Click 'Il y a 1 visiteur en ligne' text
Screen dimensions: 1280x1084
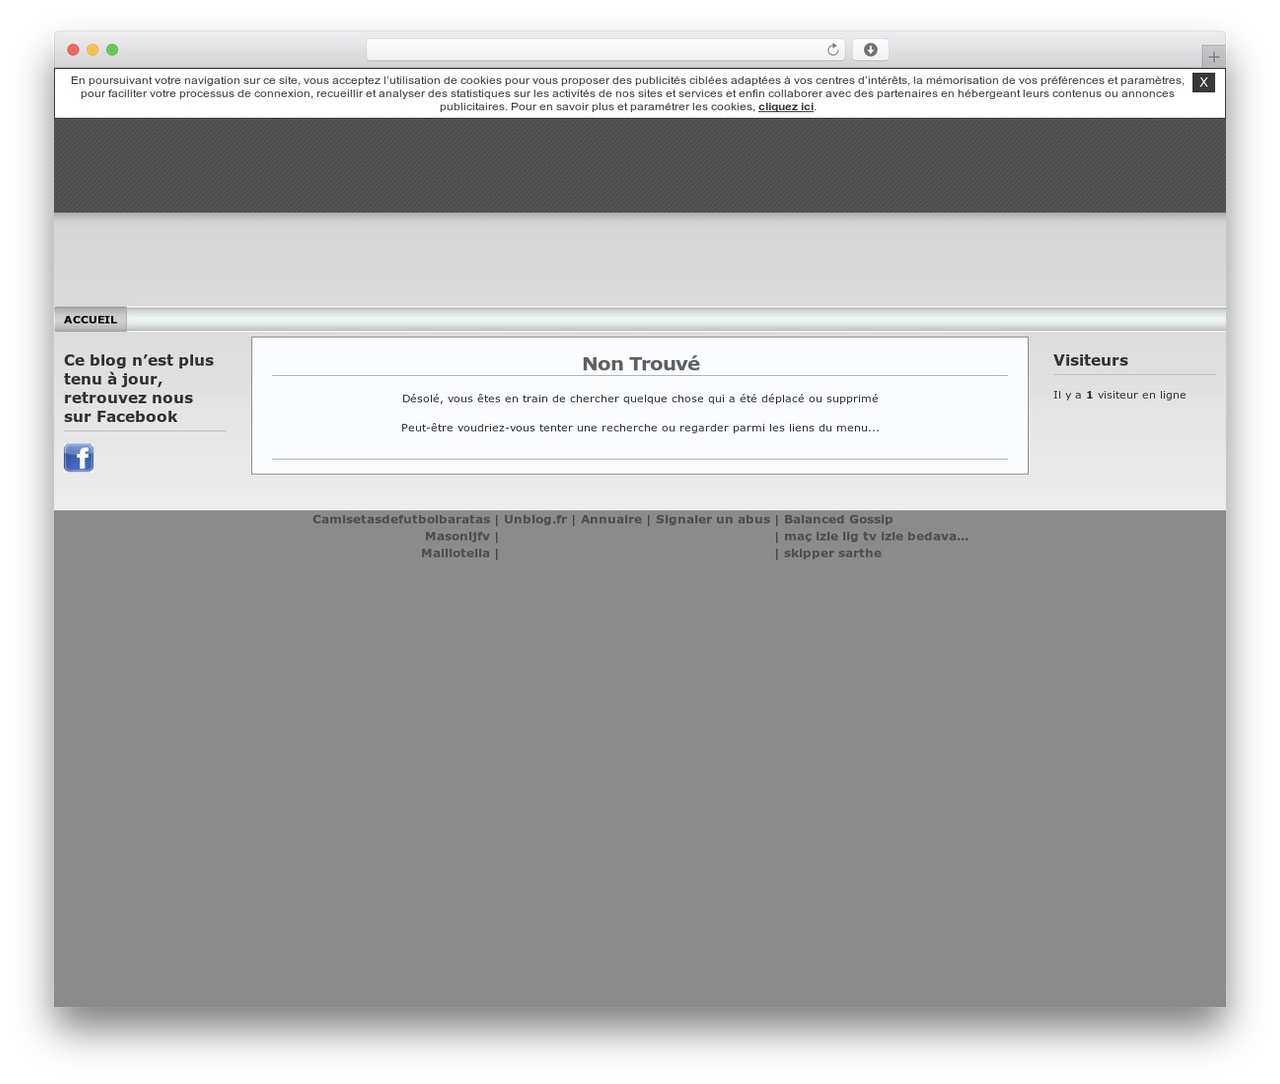tap(1119, 395)
